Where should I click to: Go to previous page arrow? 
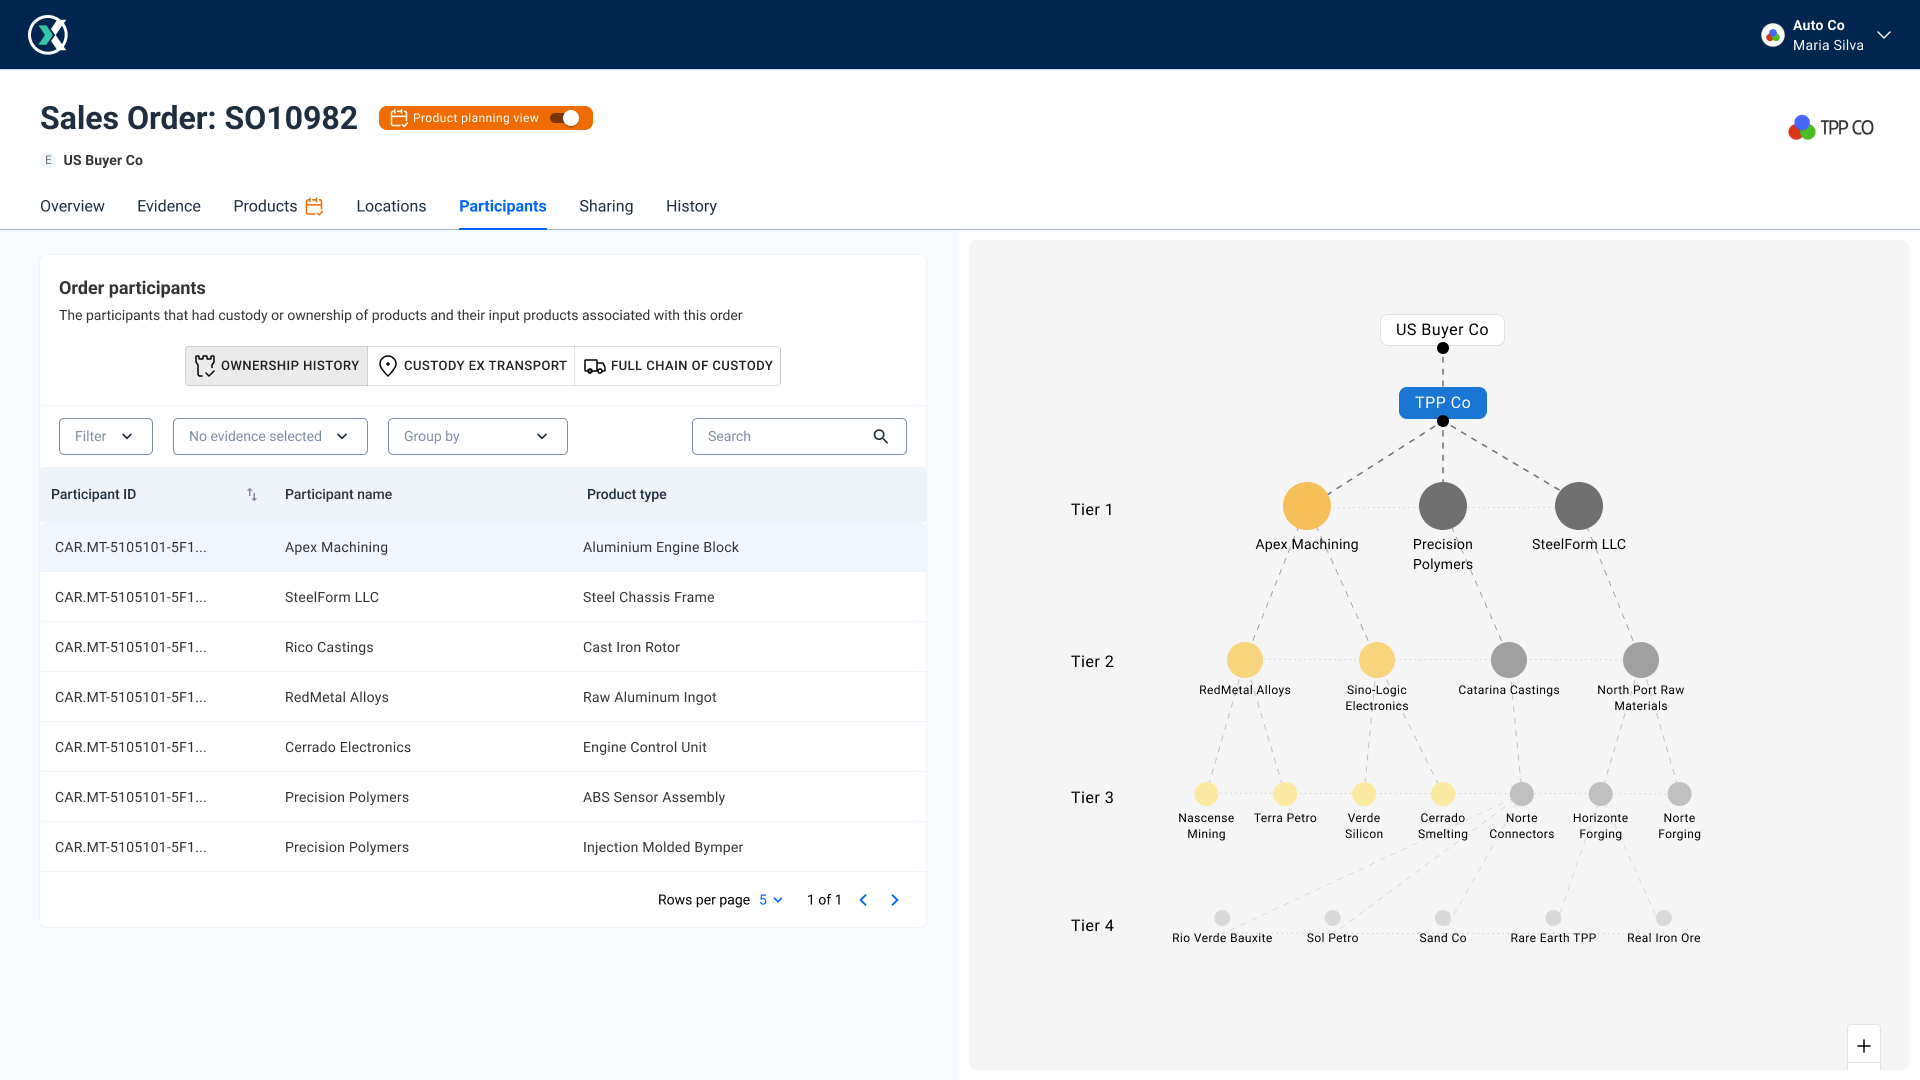[864, 900]
